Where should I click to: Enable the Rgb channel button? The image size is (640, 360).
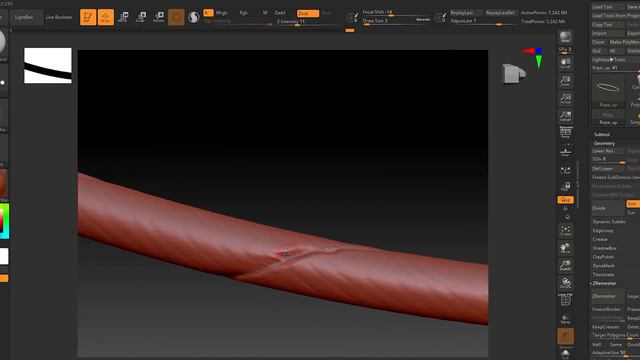[x=244, y=13]
